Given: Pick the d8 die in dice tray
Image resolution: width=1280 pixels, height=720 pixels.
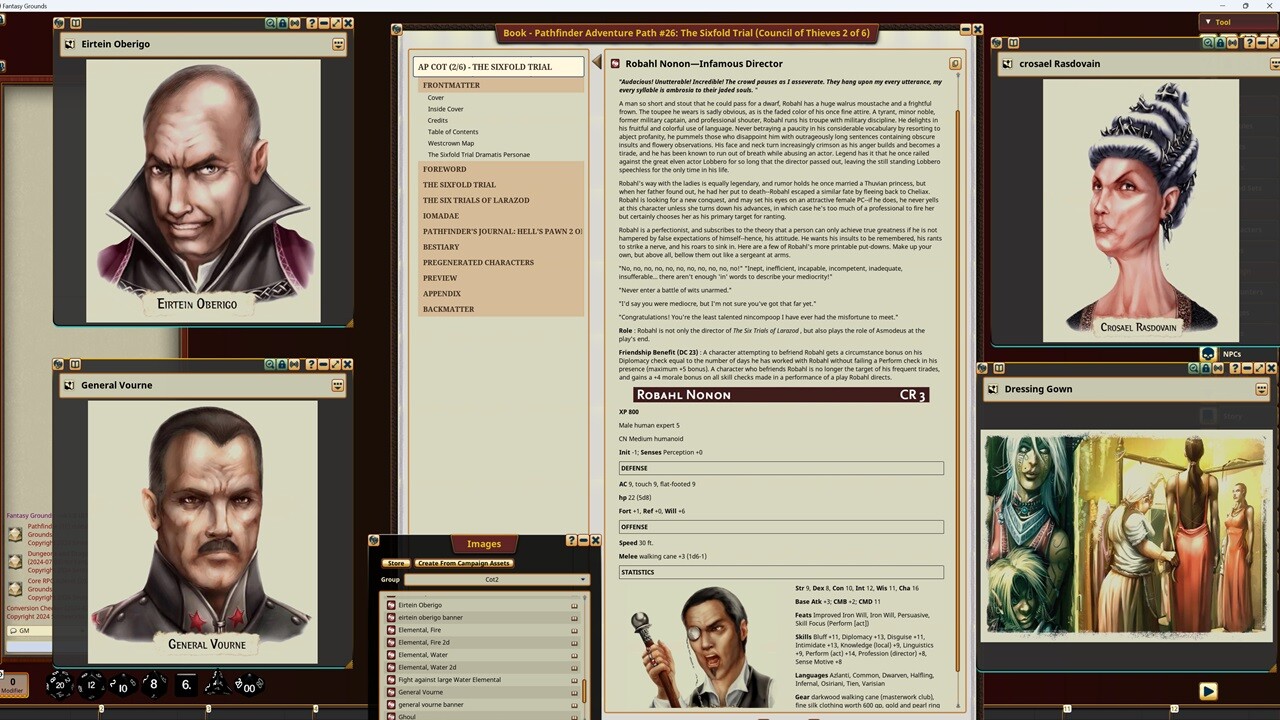Looking at the screenshot, I should 153,685.
